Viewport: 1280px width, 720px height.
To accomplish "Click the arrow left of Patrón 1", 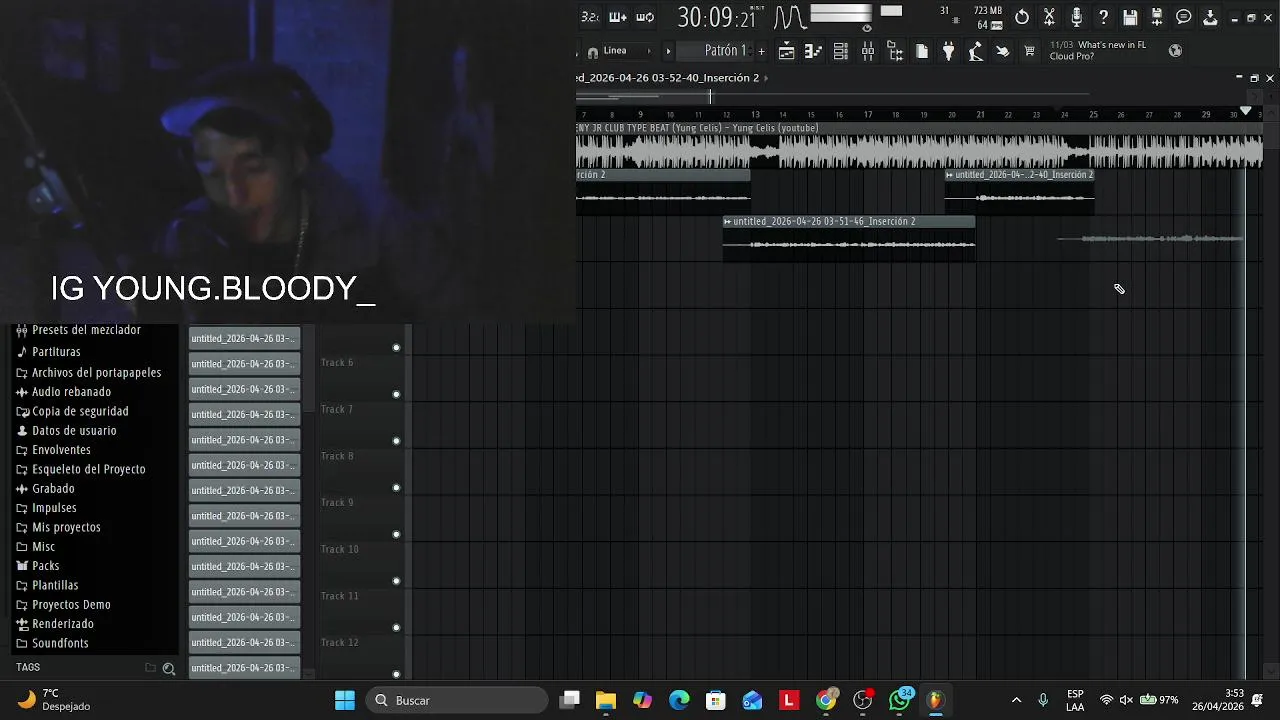I will pyautogui.click(x=668, y=51).
